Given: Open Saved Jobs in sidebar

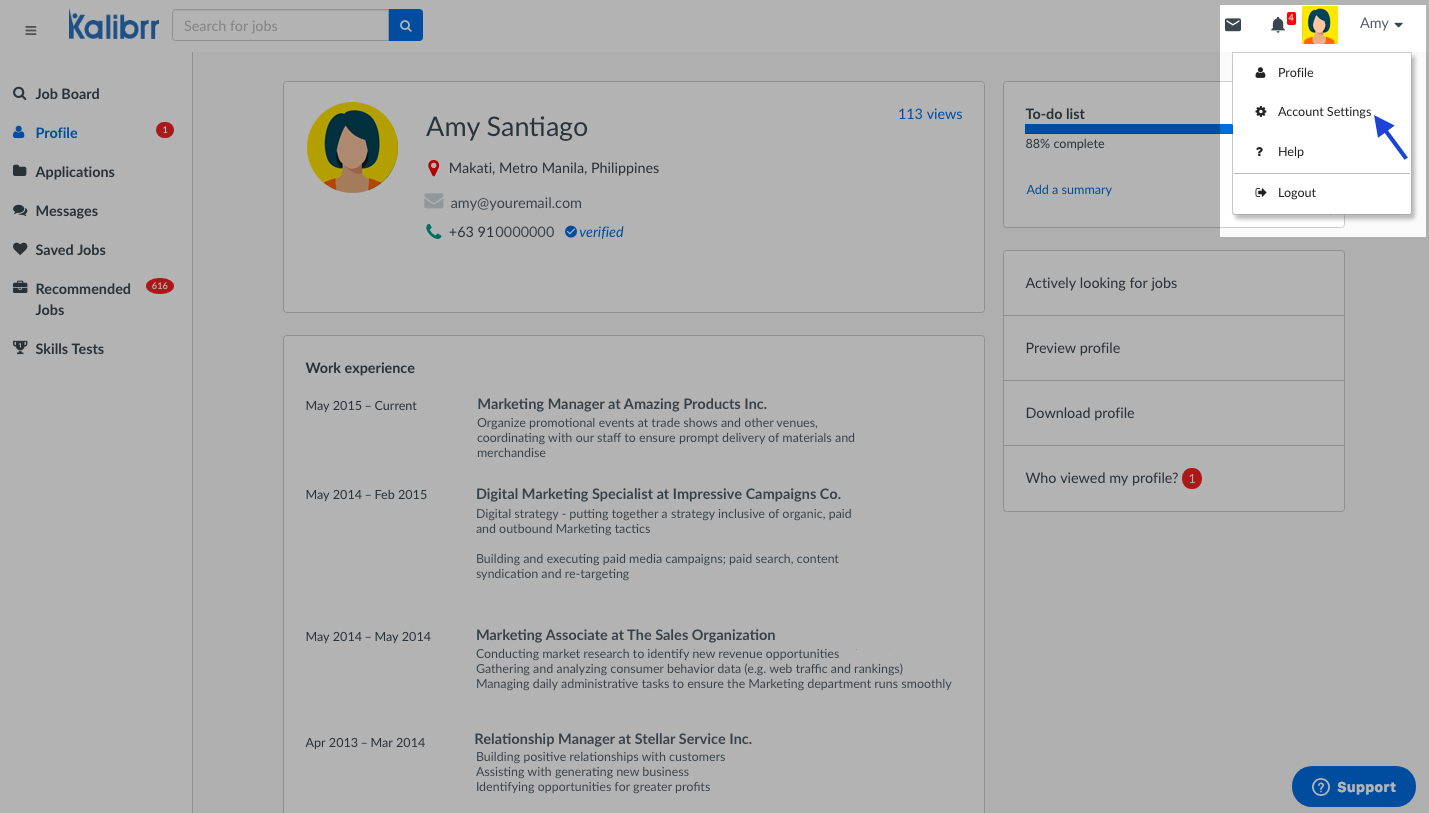Looking at the screenshot, I should point(70,250).
